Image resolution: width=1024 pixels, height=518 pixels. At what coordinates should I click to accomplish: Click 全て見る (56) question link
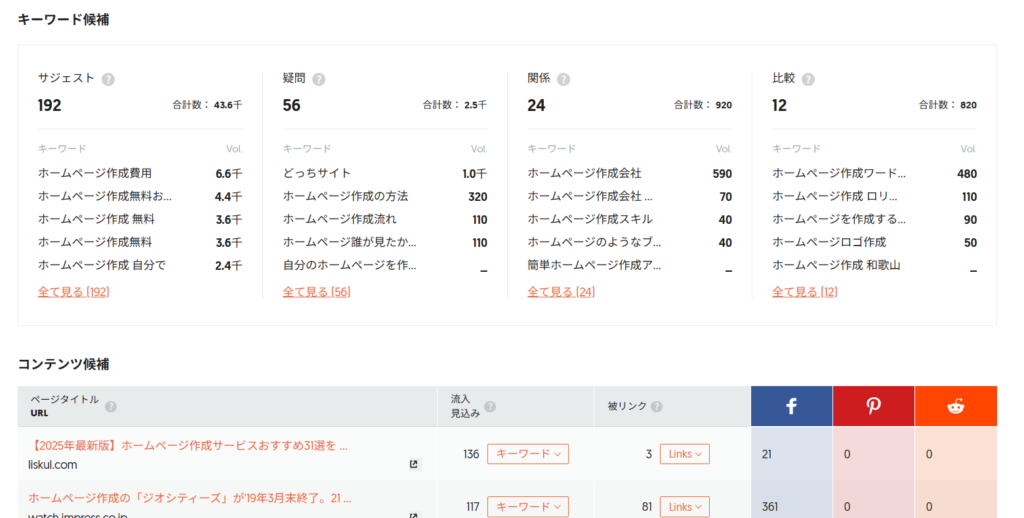(x=316, y=292)
